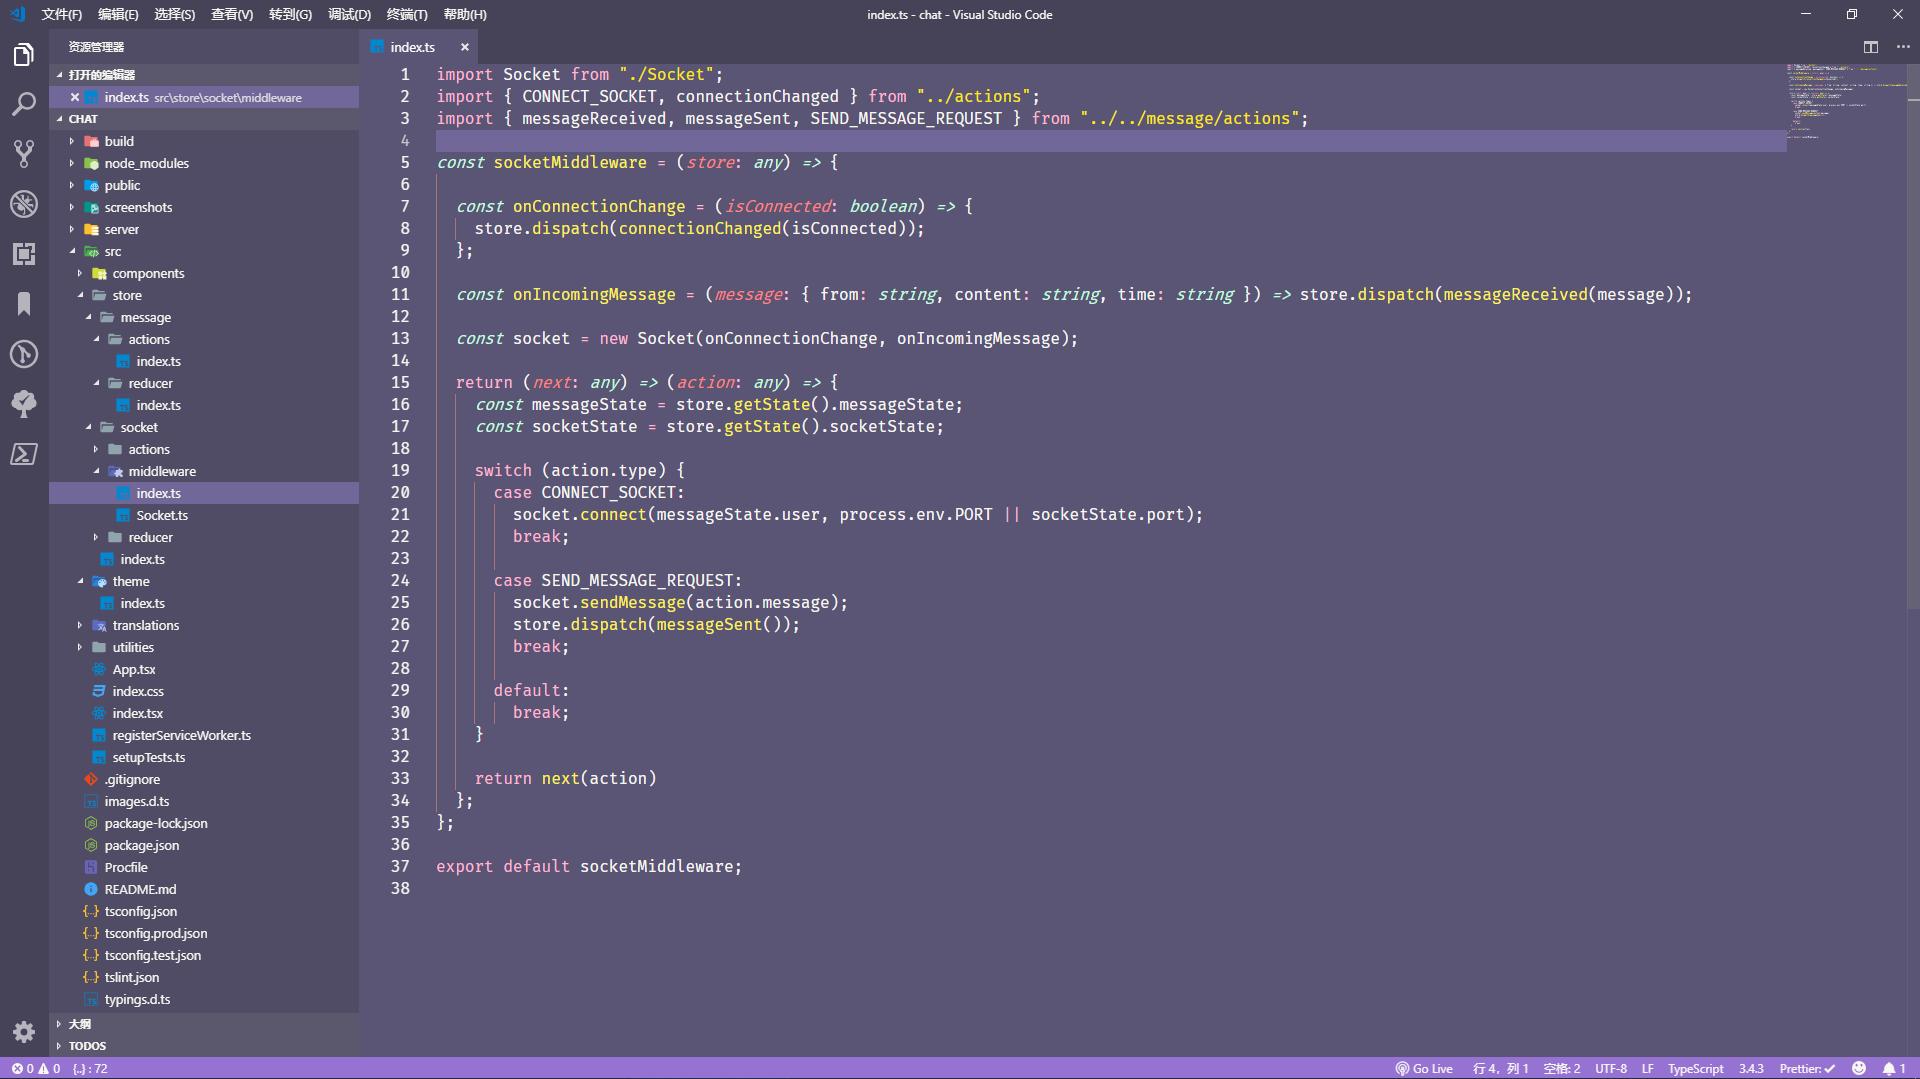Click TypeScript language mode in status bar
This screenshot has width=1920, height=1079.
coord(1695,1068)
